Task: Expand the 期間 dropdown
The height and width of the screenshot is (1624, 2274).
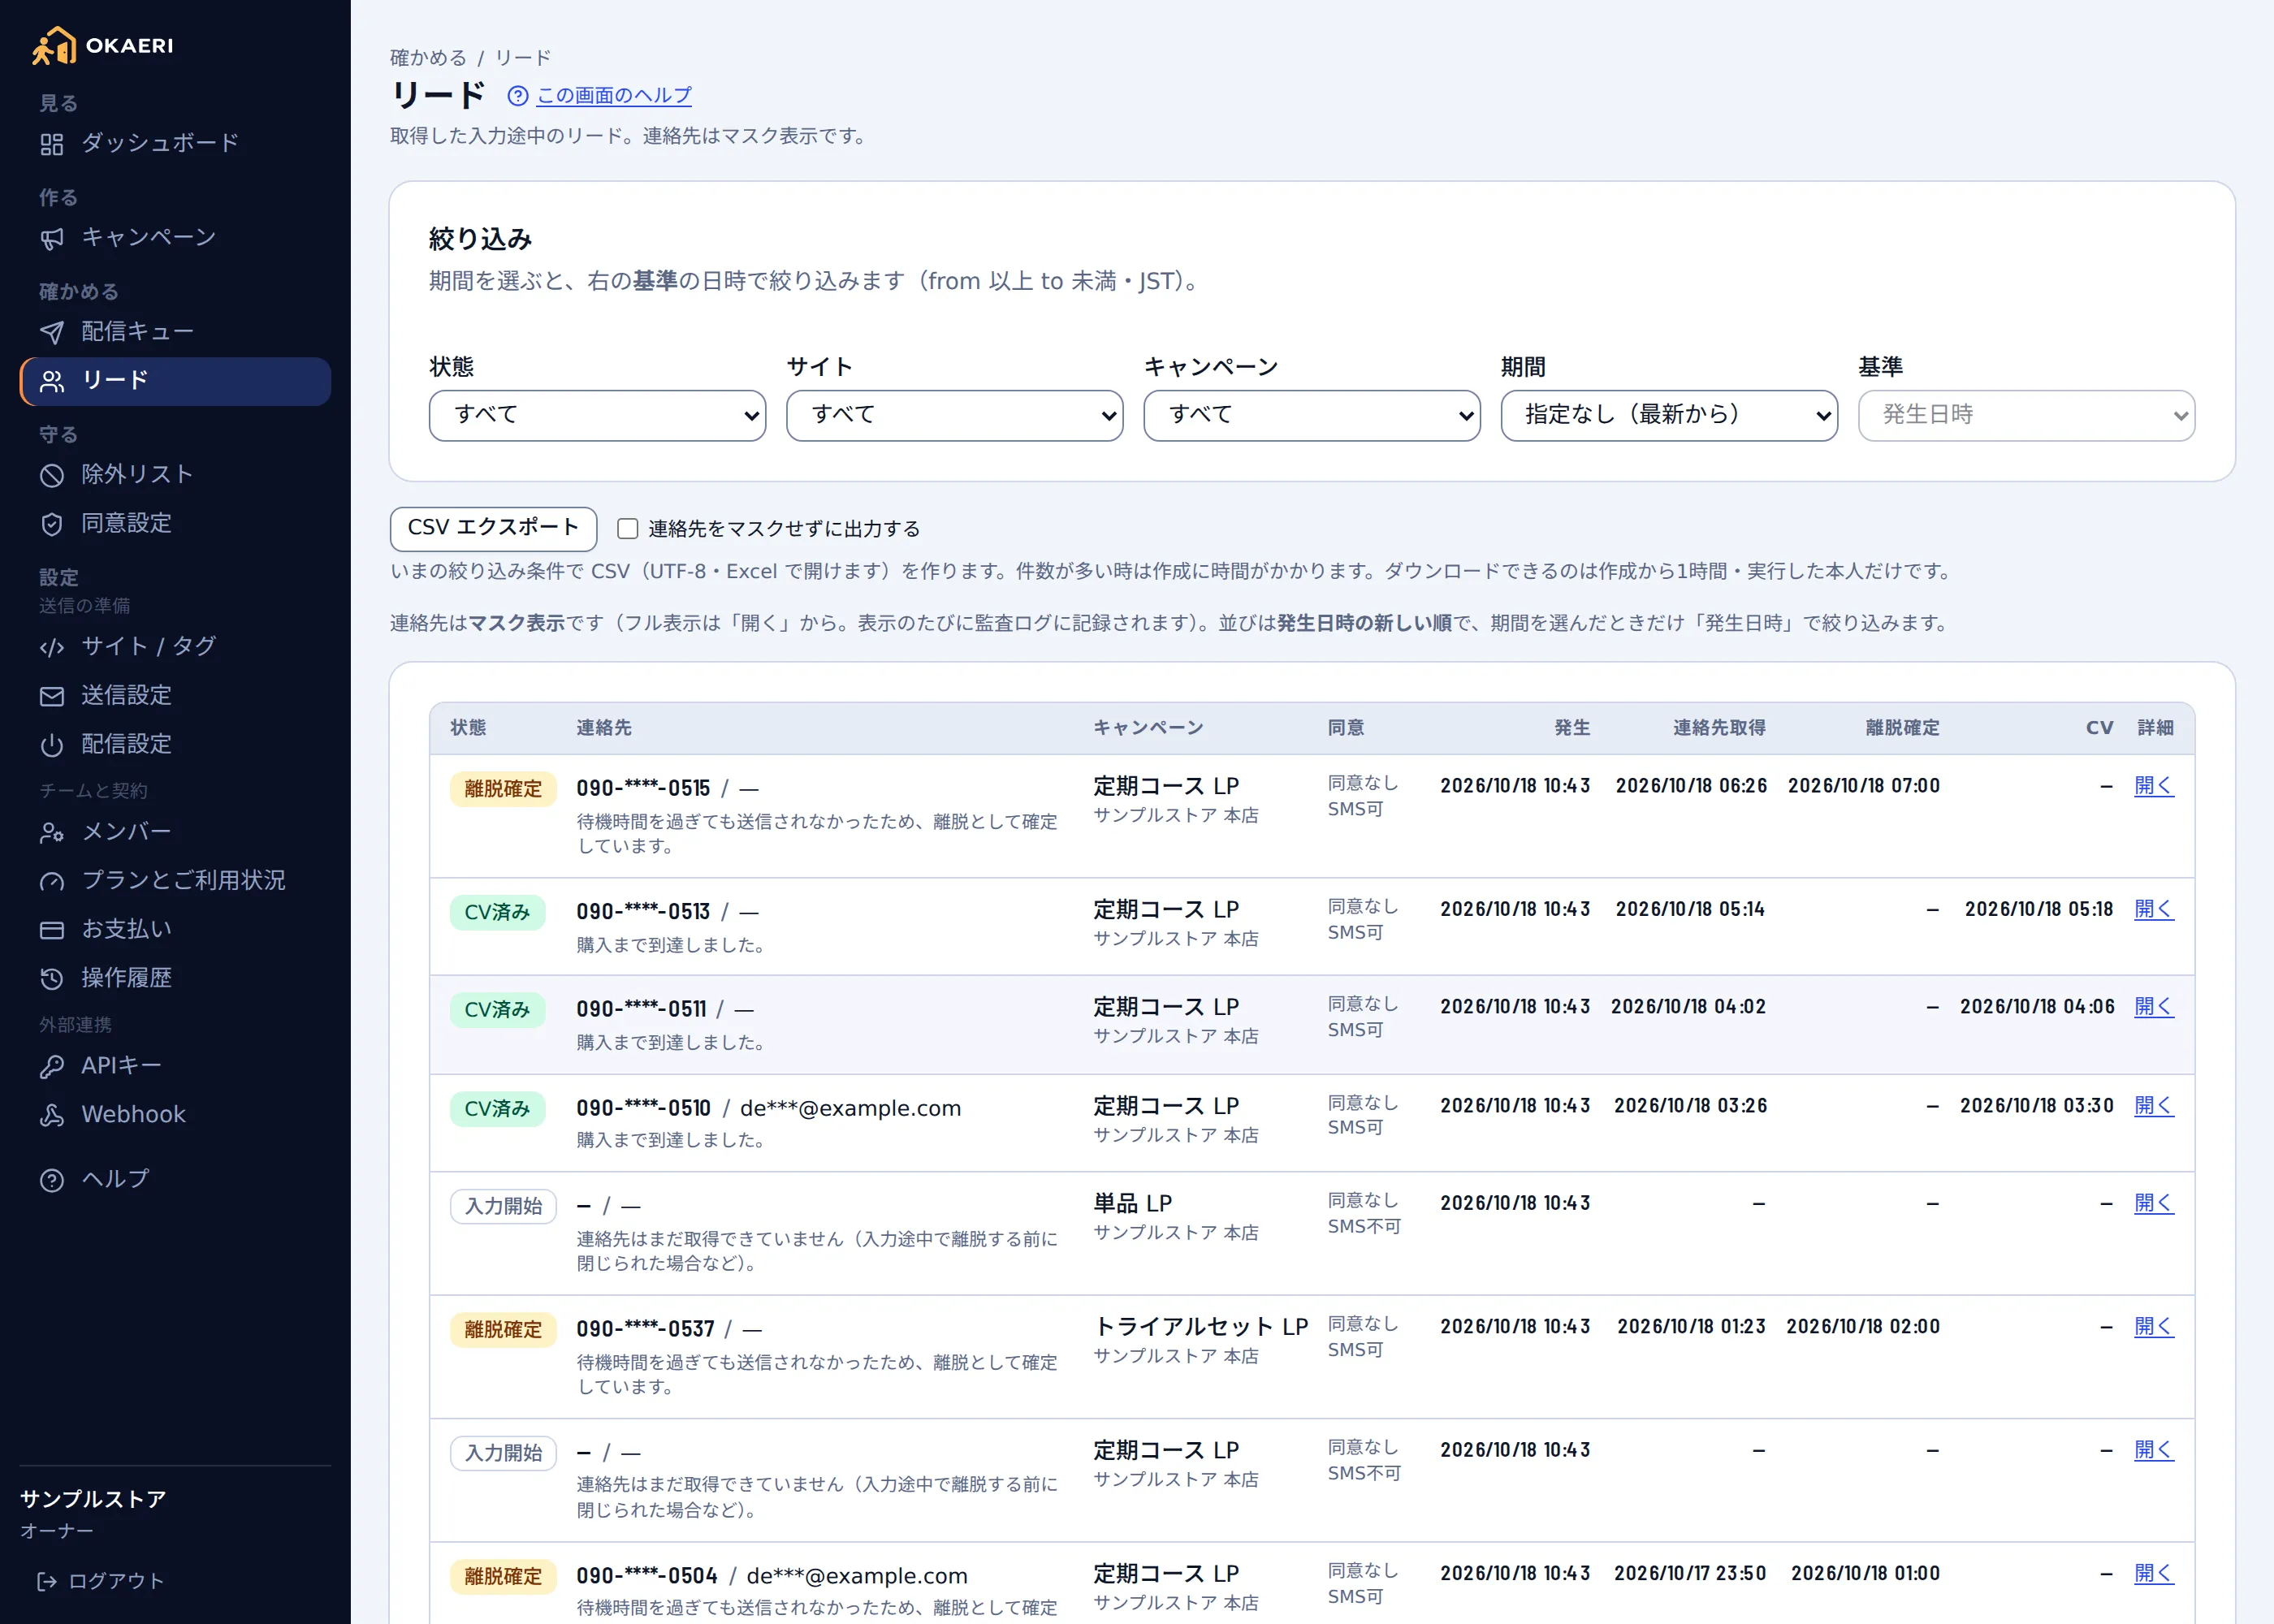Action: pyautogui.click(x=1669, y=415)
